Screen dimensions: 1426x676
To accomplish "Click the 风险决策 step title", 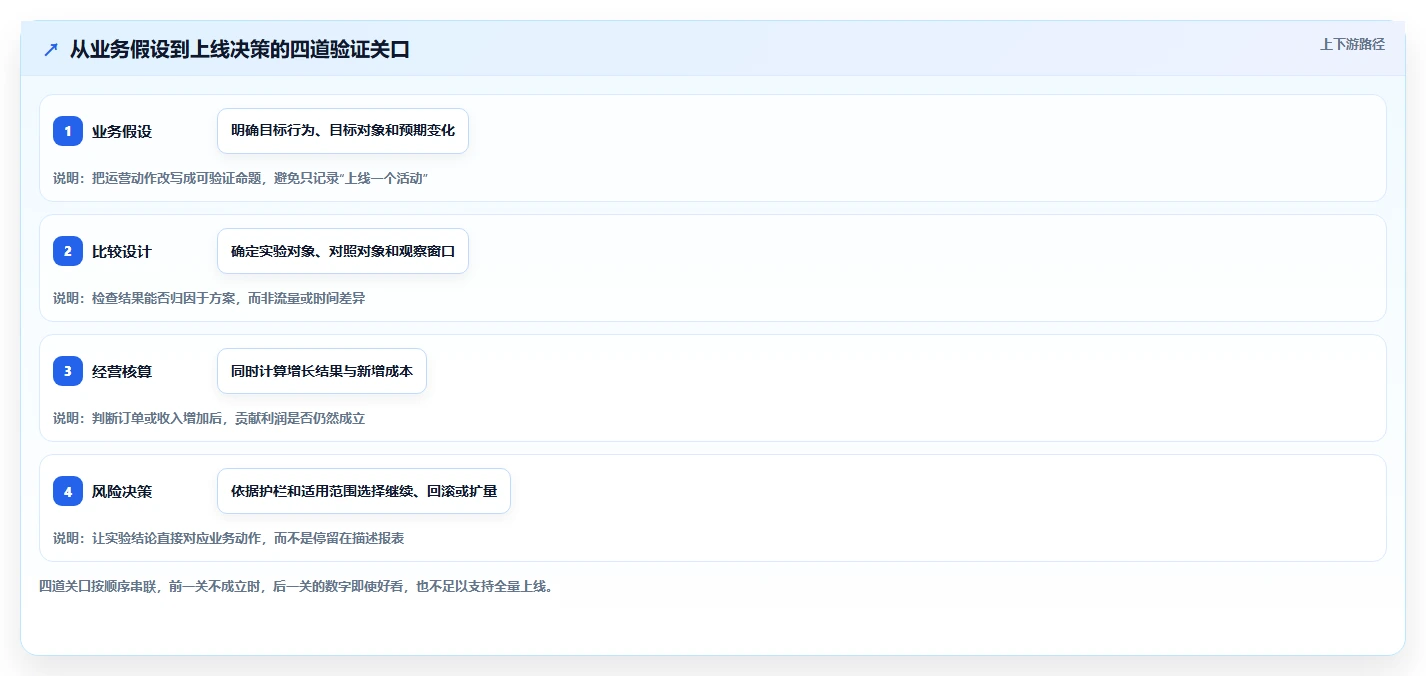I will [122, 491].
